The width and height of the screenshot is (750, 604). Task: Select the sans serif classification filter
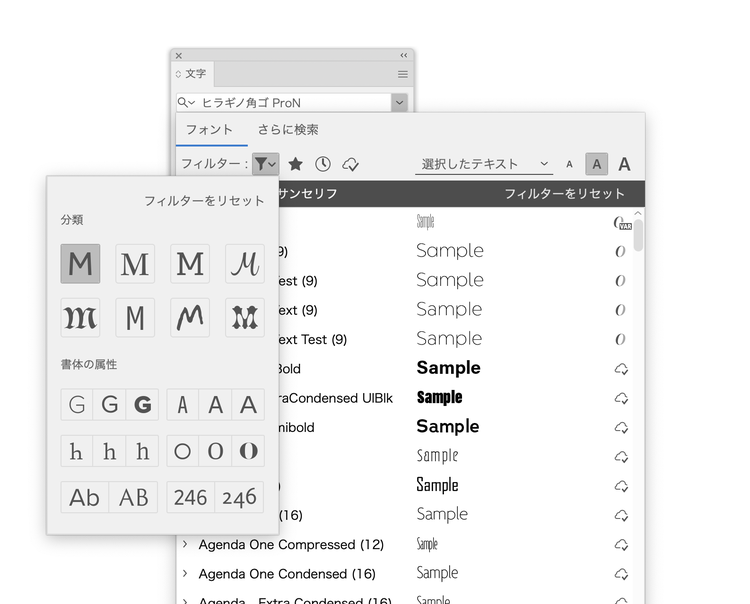tap(80, 264)
